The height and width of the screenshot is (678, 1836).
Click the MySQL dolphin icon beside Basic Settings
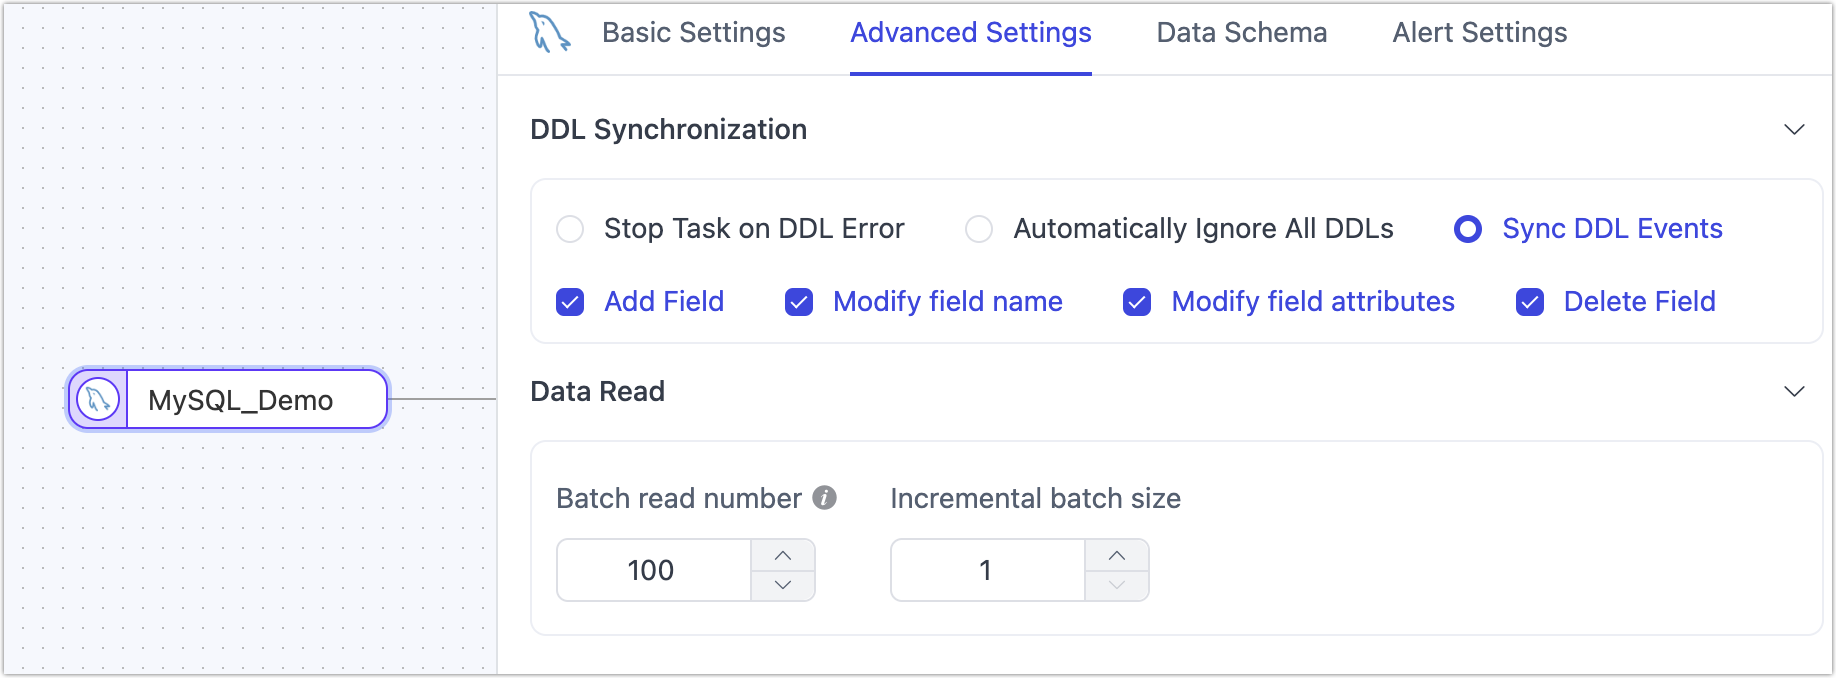pos(549,32)
